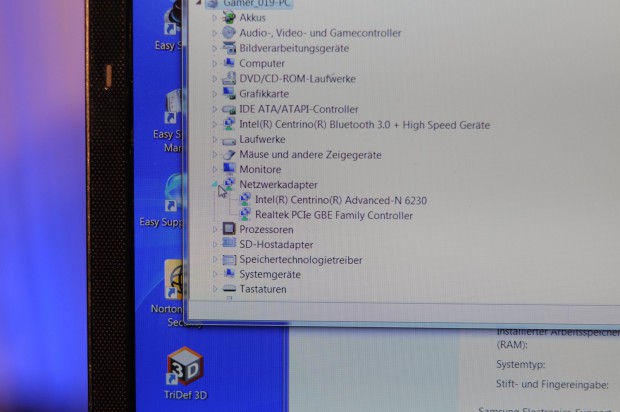620x412 pixels.
Task: Select the DVD/CD-ROM-Laufwerke entry text
Action: pyautogui.click(x=297, y=79)
